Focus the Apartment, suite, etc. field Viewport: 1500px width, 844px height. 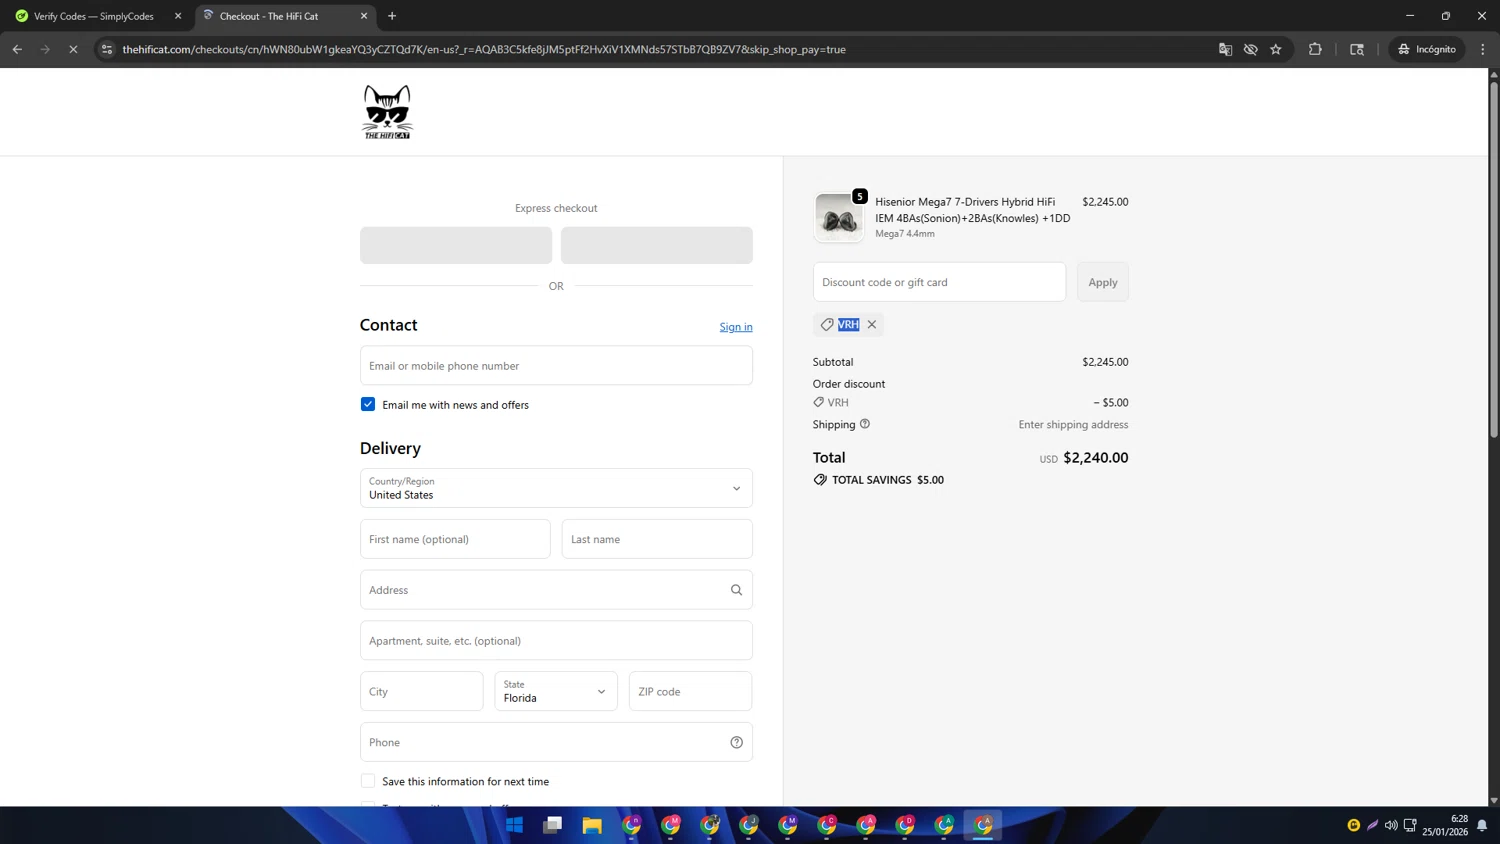556,641
